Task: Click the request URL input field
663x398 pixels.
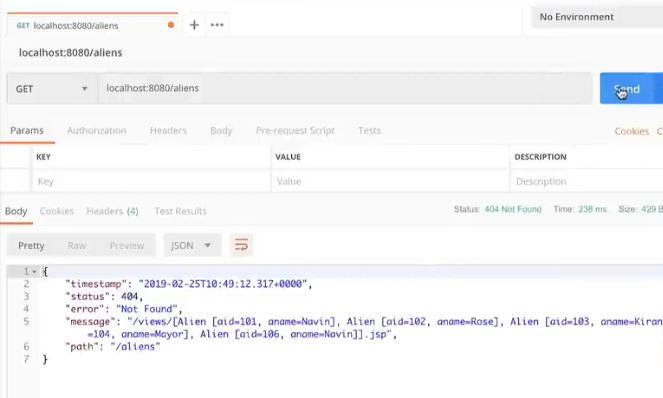Action: point(345,88)
